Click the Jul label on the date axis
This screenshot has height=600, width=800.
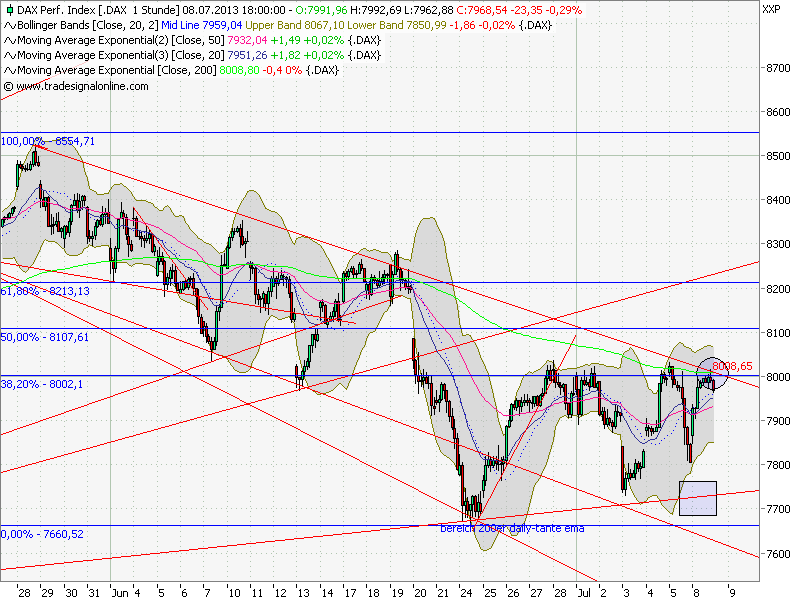pos(584,593)
